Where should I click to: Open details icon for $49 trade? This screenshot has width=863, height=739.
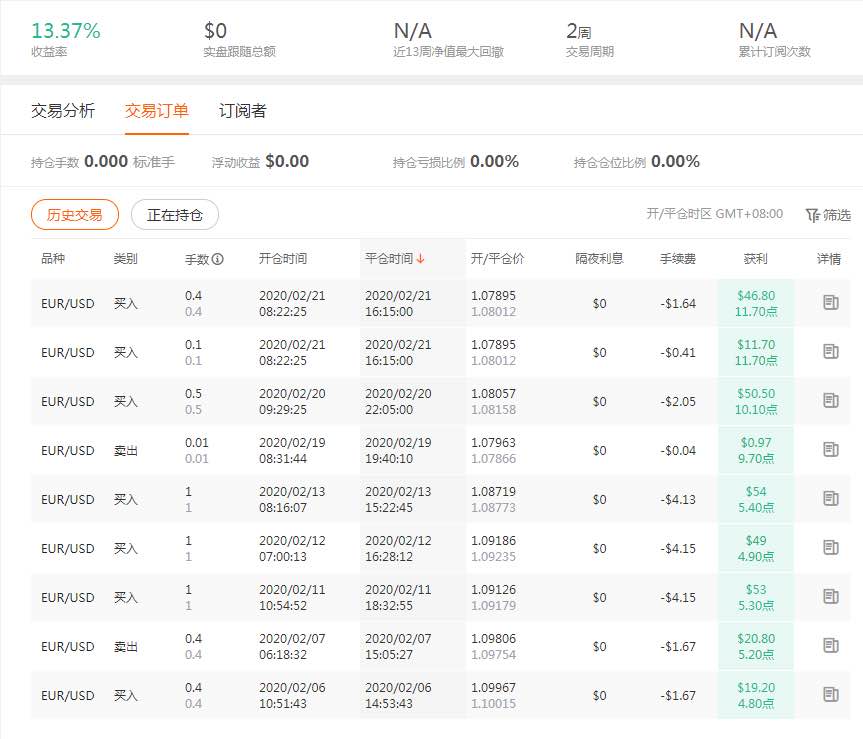(831, 547)
